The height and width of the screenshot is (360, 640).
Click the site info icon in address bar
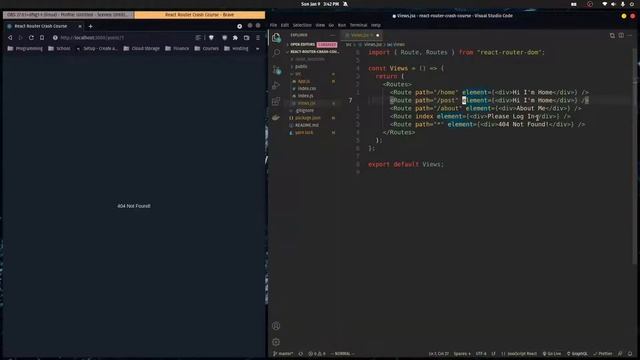(55, 38)
